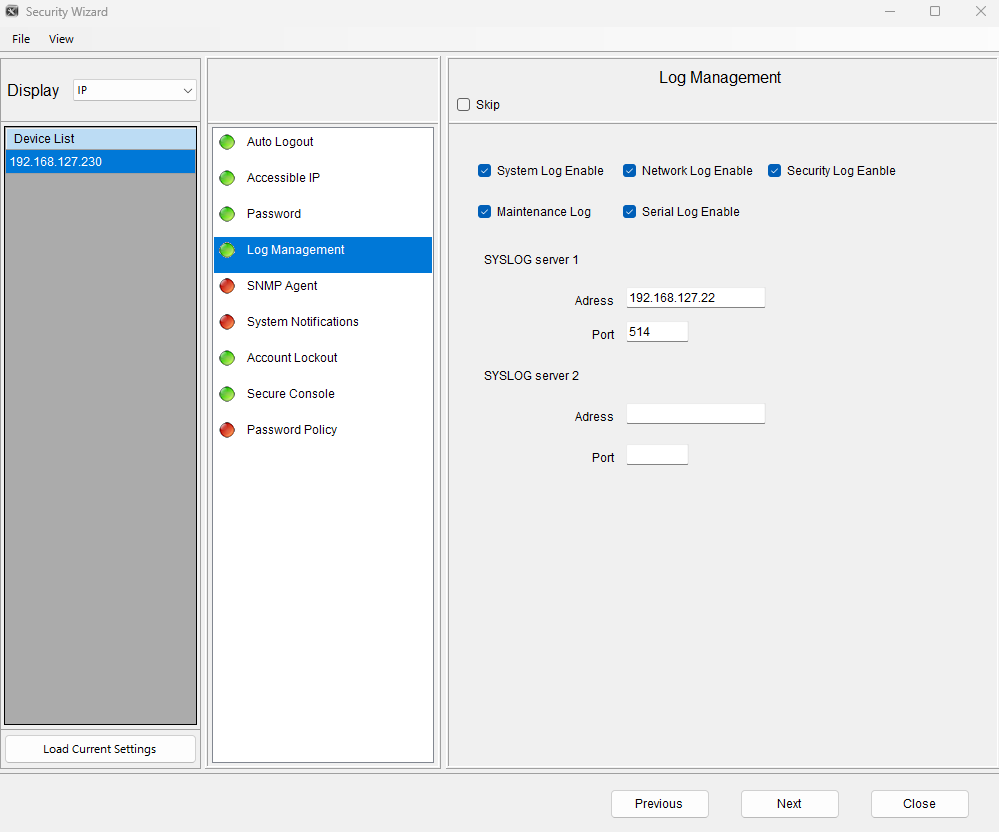The height and width of the screenshot is (832, 999).
Task: Click the SYSLOG server 2 Adress field
Action: (695, 414)
